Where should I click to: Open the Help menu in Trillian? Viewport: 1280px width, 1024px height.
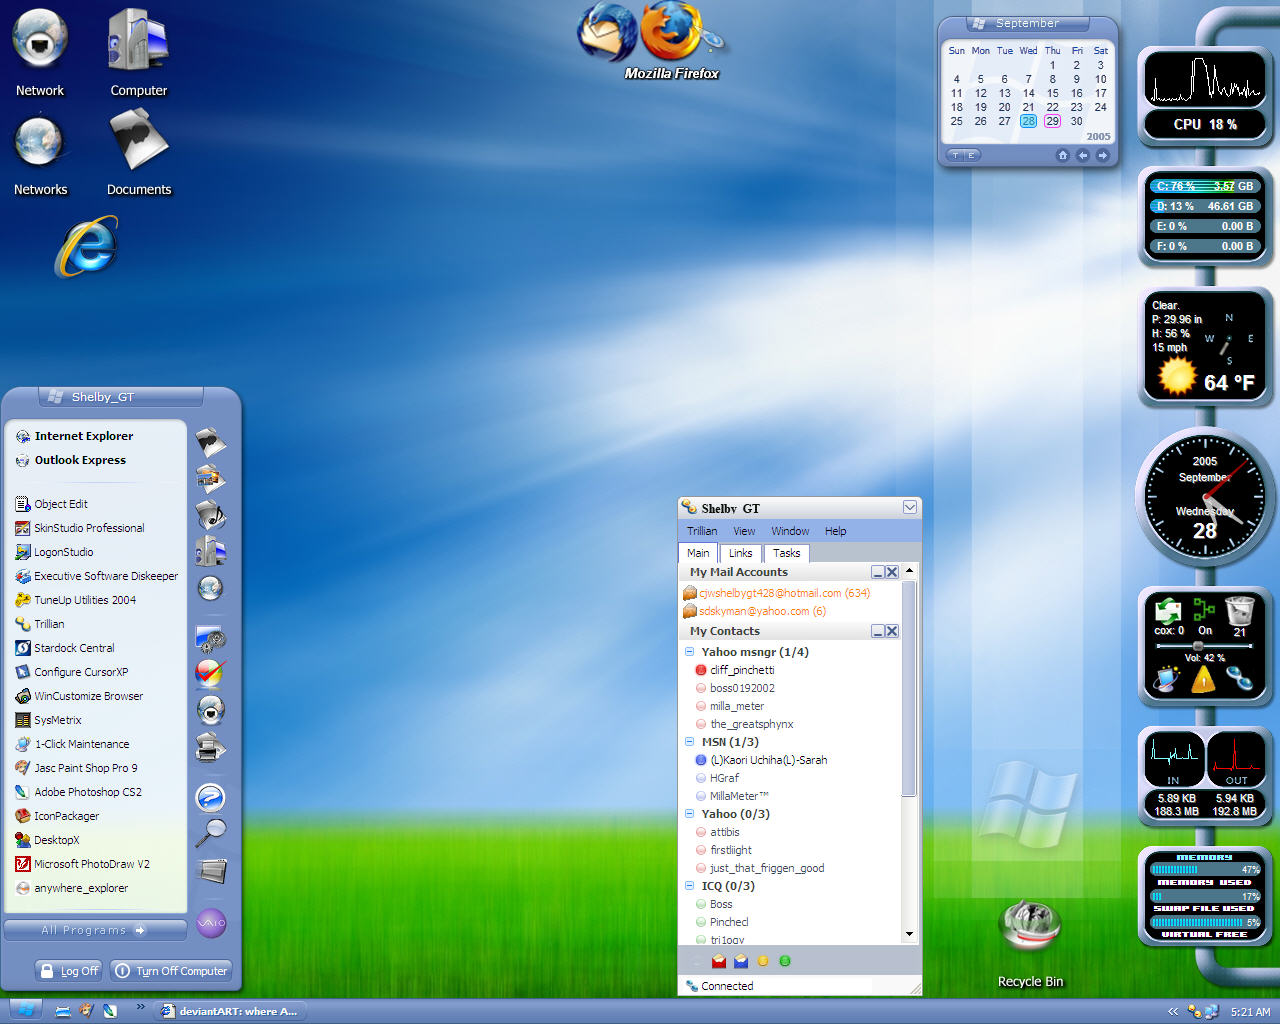click(x=836, y=531)
